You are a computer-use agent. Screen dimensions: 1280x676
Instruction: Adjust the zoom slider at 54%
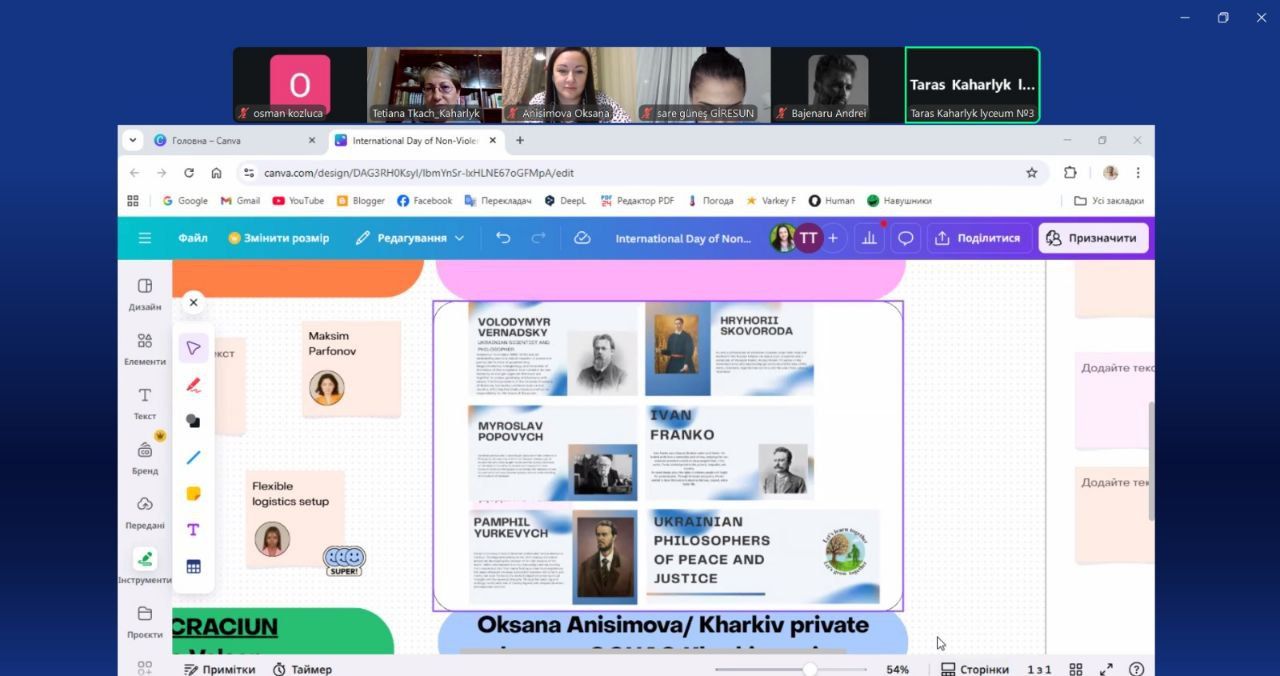pos(810,669)
